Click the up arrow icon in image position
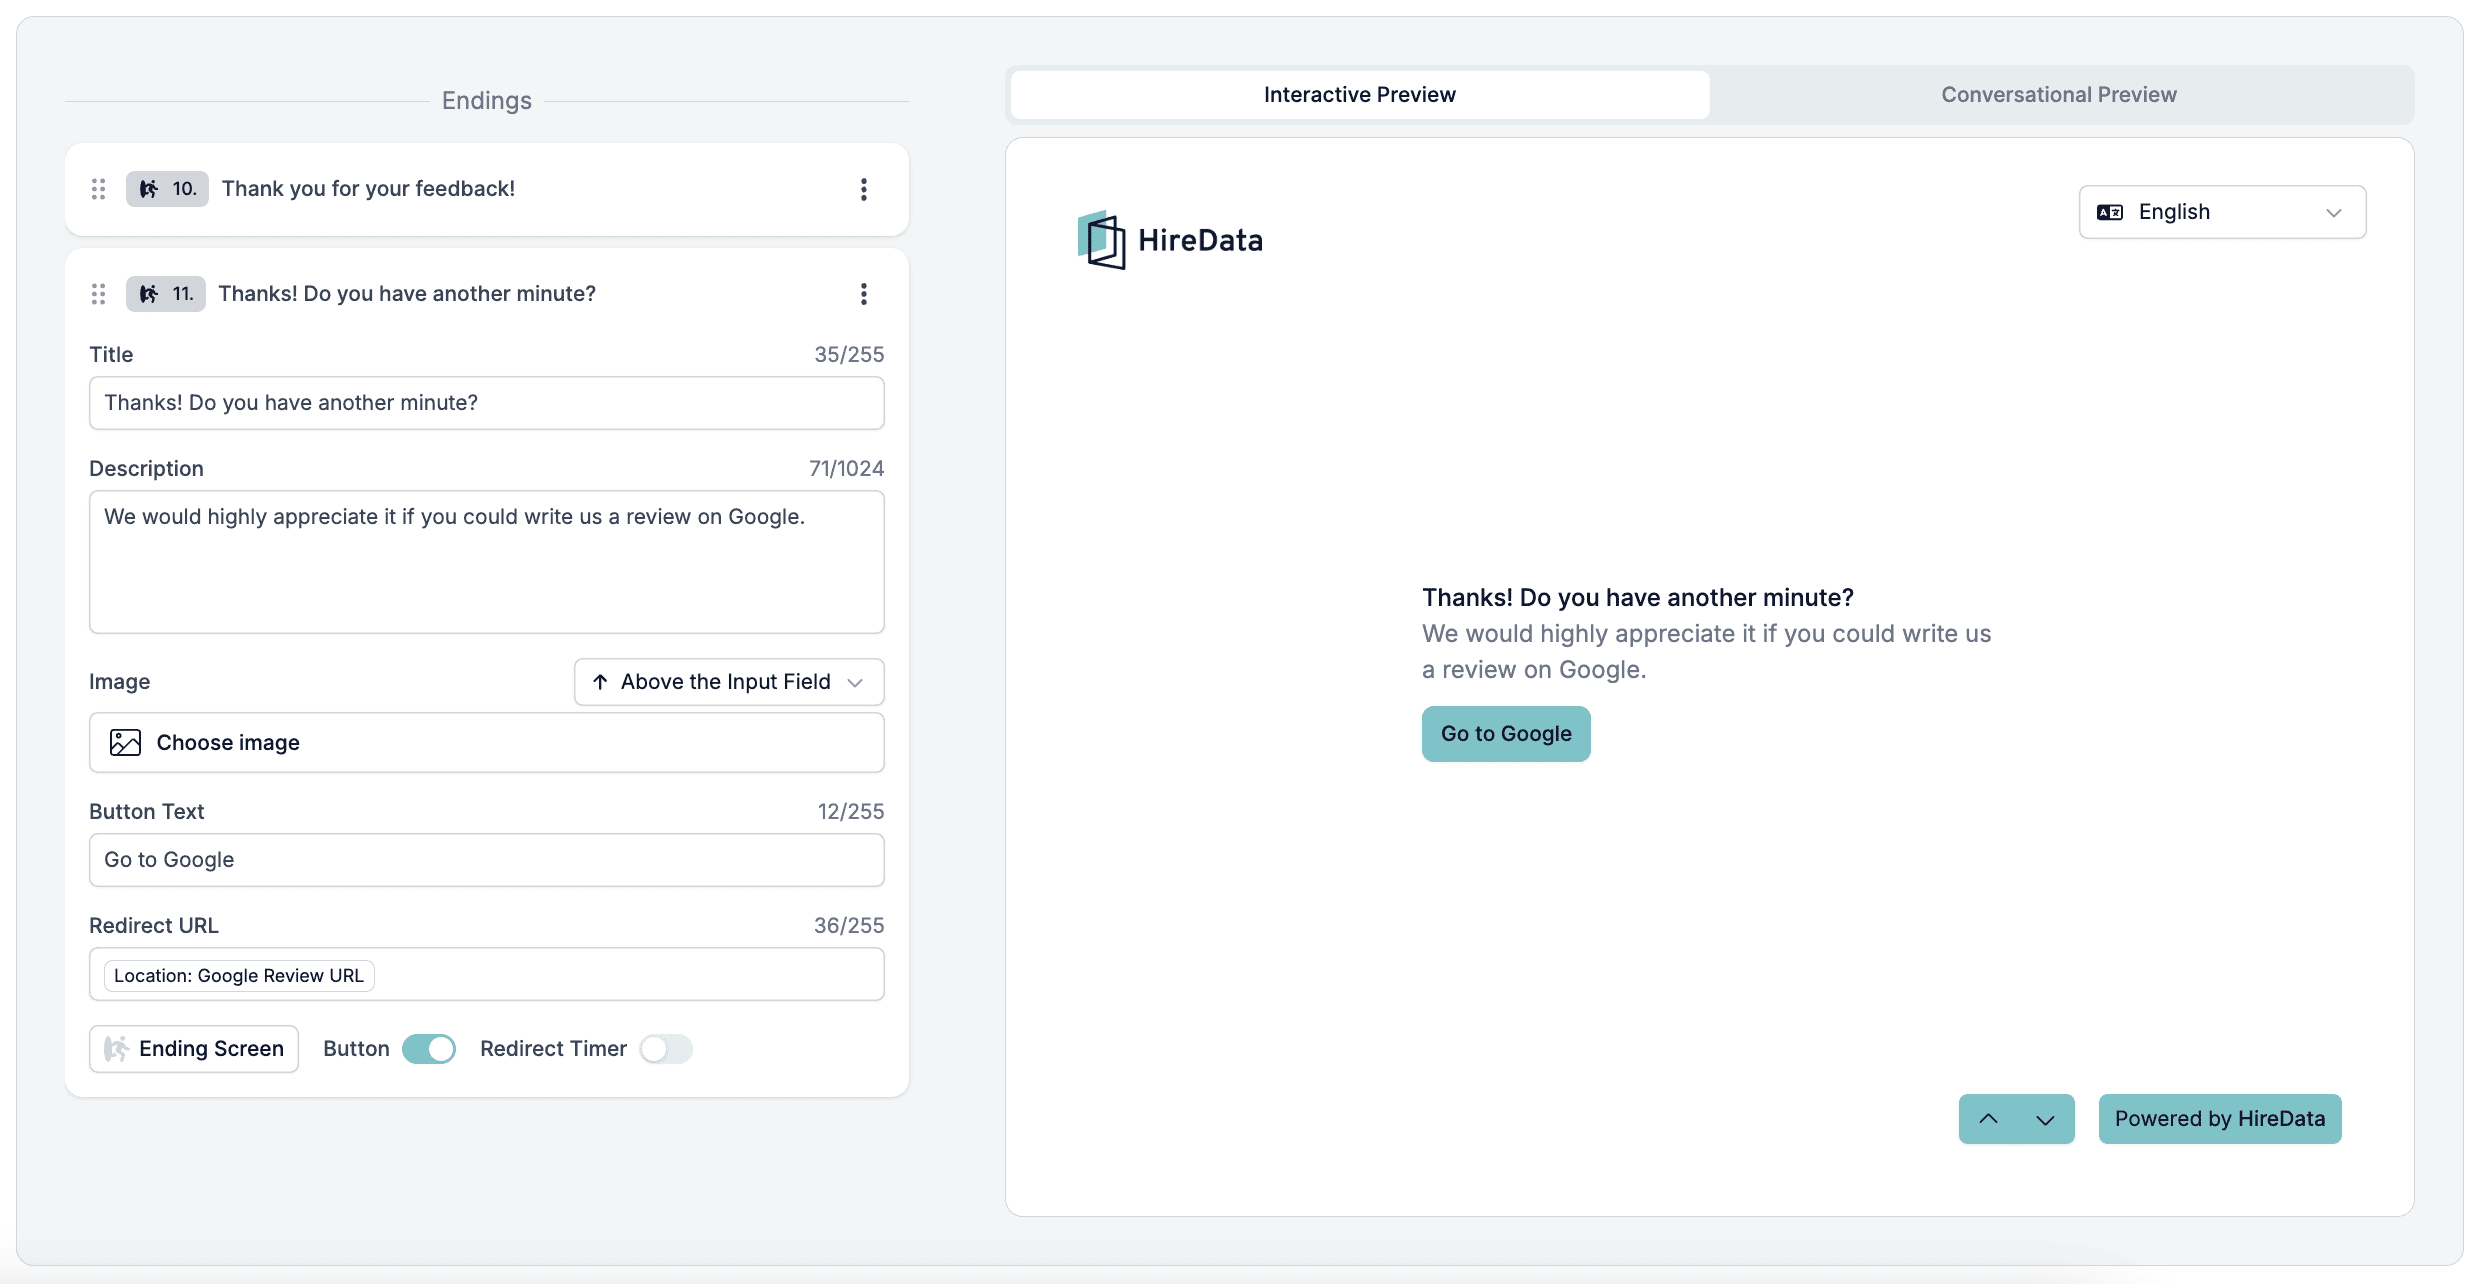The image size is (2486, 1284). [600, 682]
